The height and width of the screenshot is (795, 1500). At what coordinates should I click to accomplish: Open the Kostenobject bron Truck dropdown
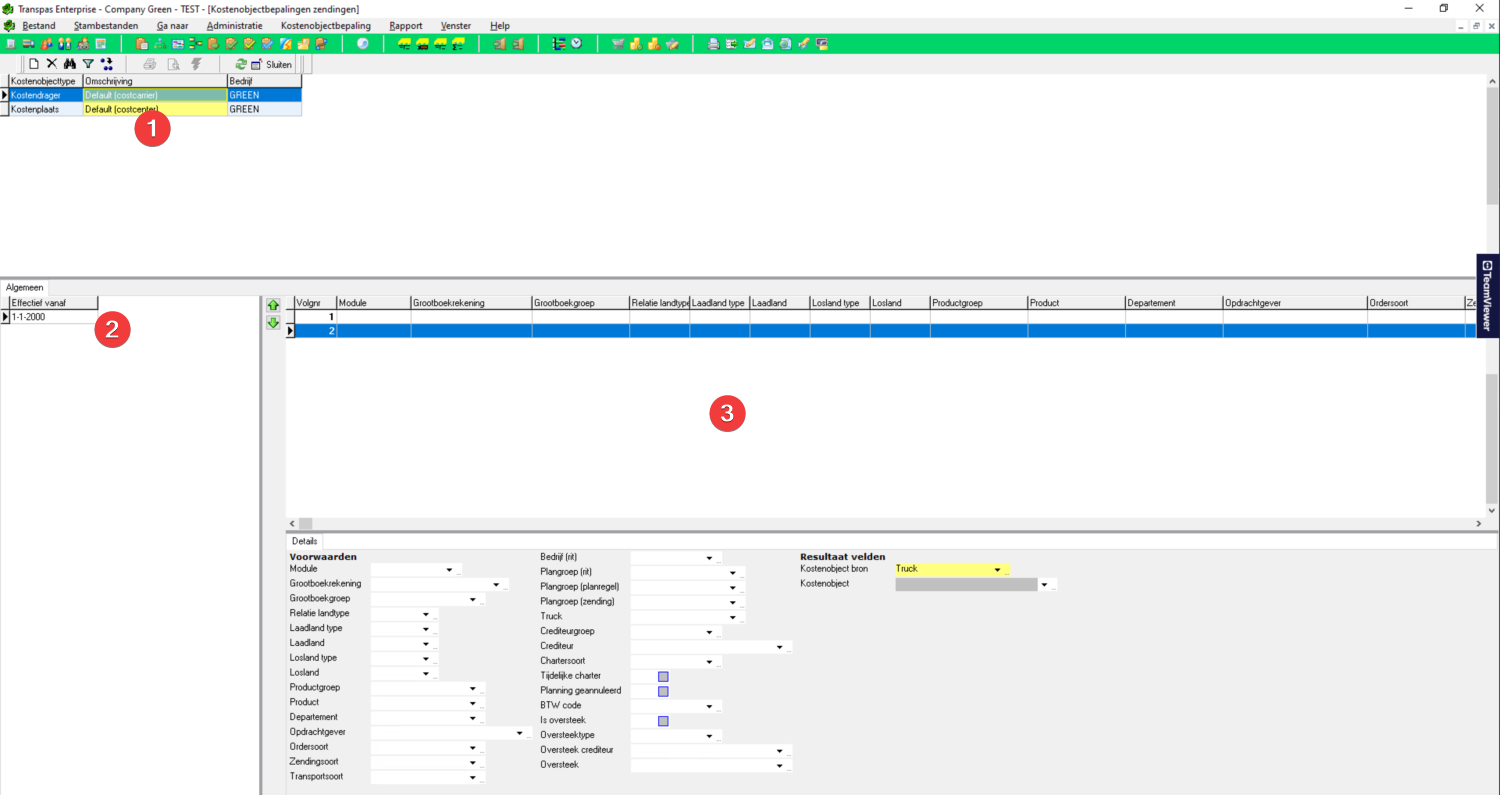pyautogui.click(x=997, y=569)
